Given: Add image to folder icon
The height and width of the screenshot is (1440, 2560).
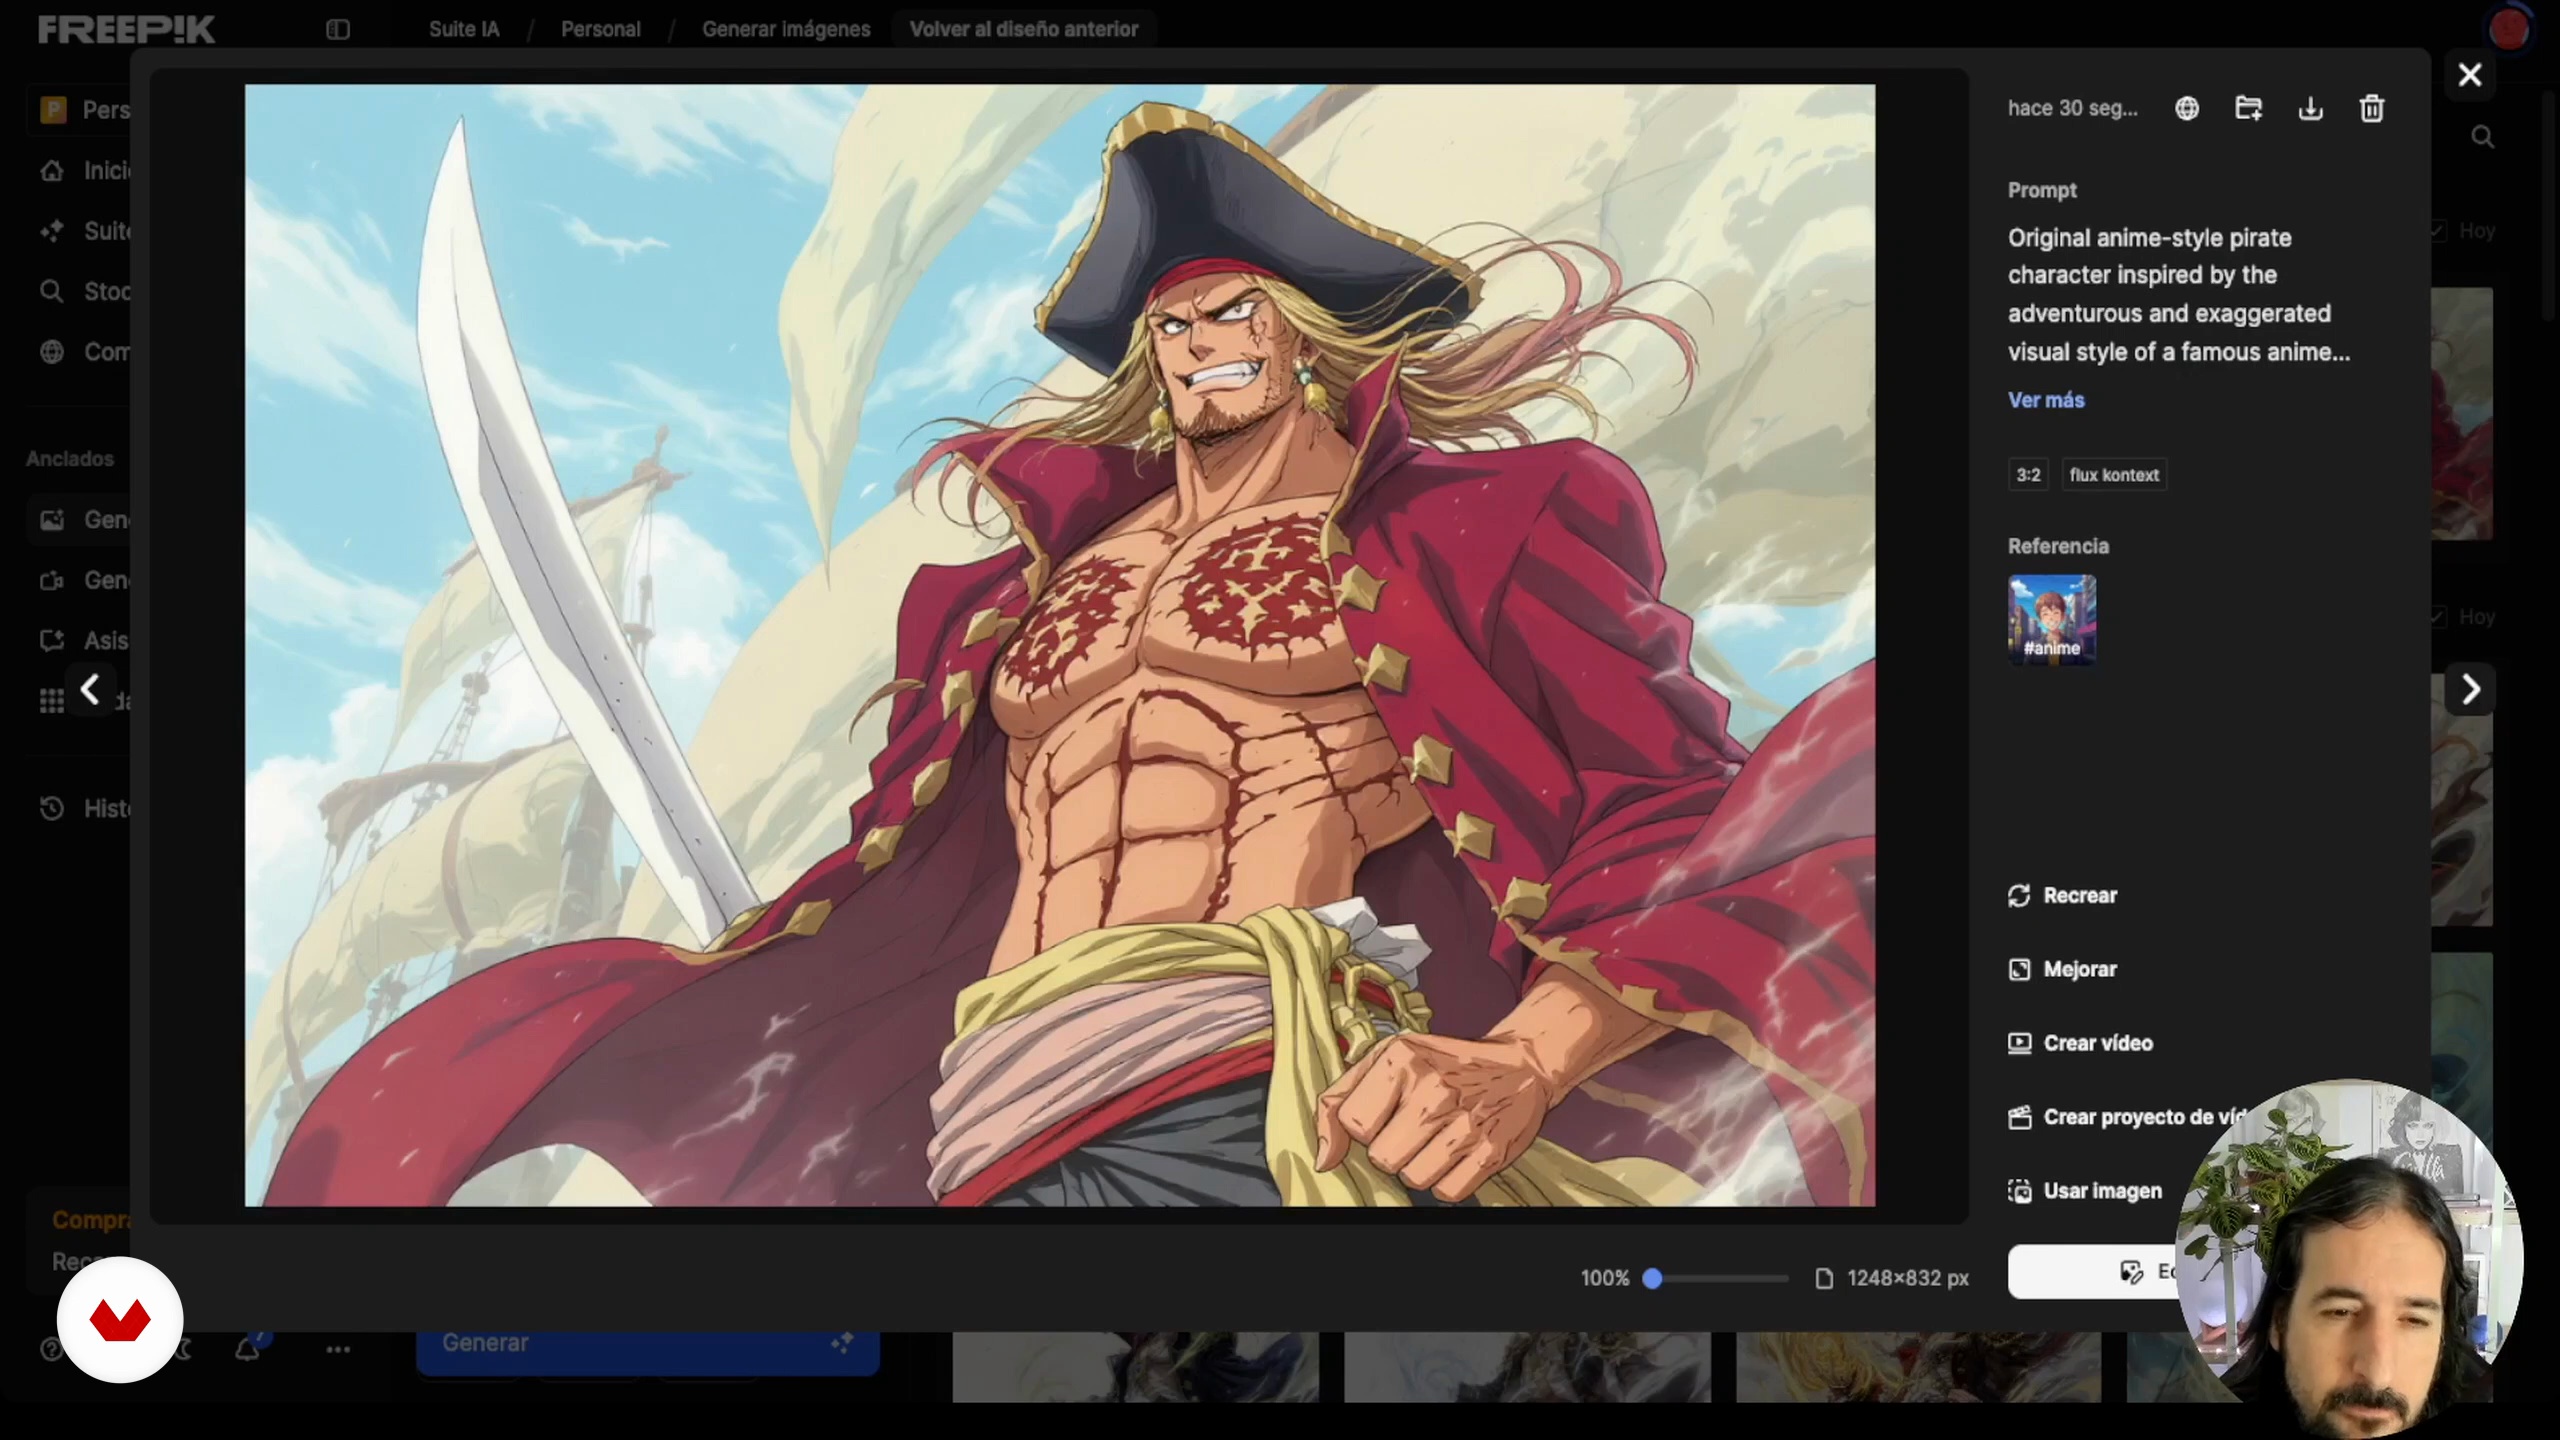Looking at the screenshot, I should [2249, 108].
